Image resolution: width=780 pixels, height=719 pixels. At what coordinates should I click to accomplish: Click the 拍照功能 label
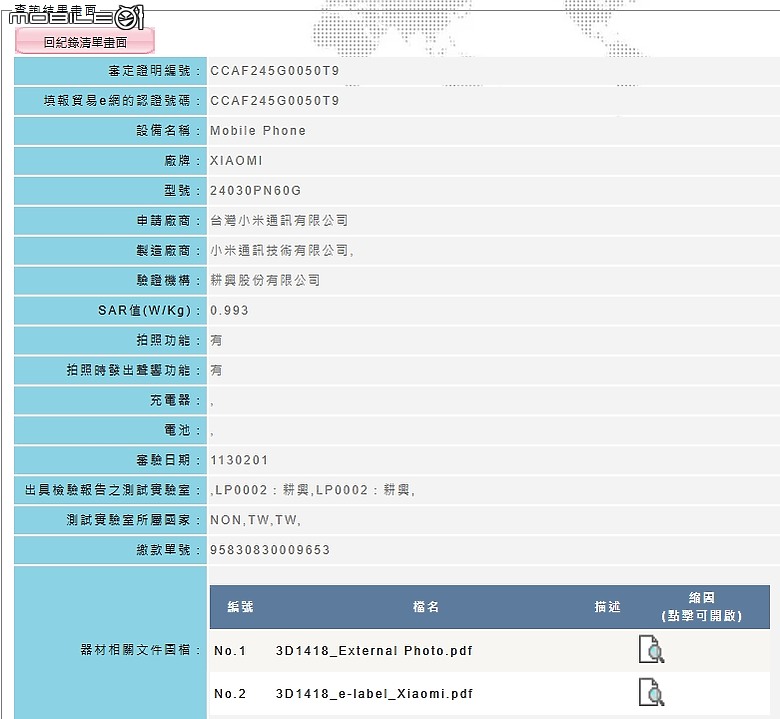tap(168, 340)
